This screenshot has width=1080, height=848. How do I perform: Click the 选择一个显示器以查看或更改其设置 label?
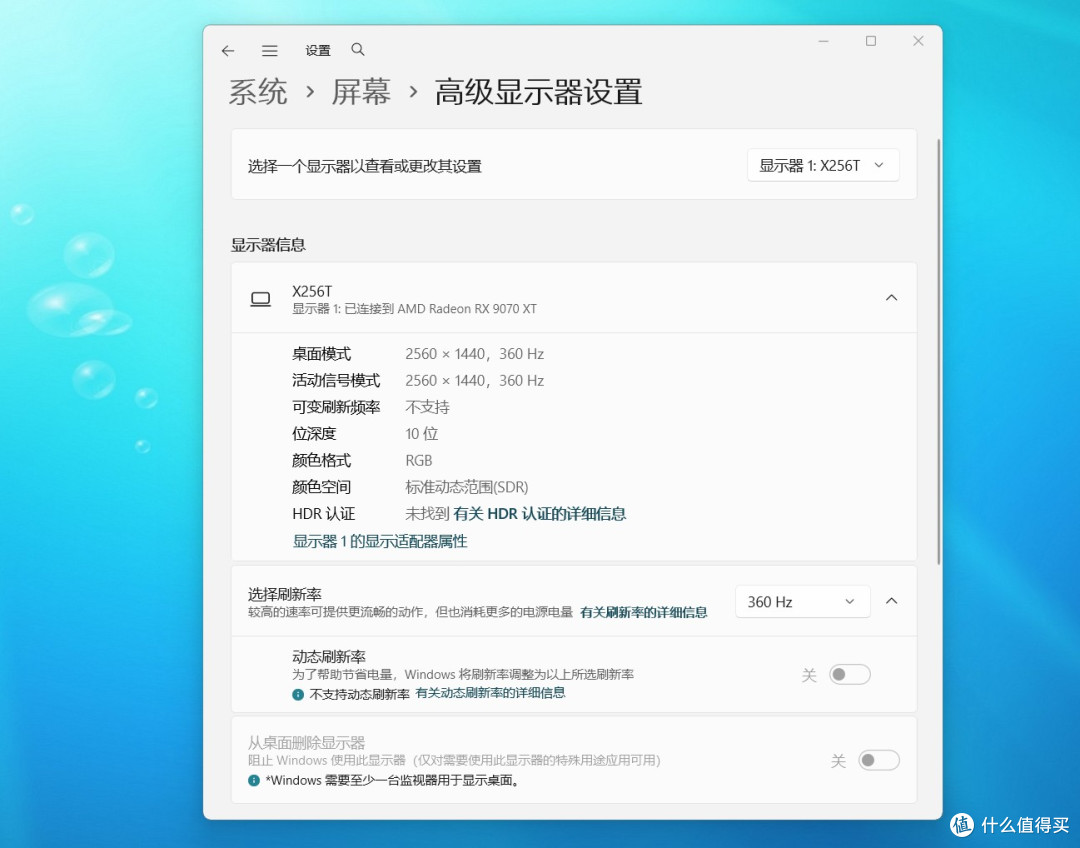click(364, 166)
